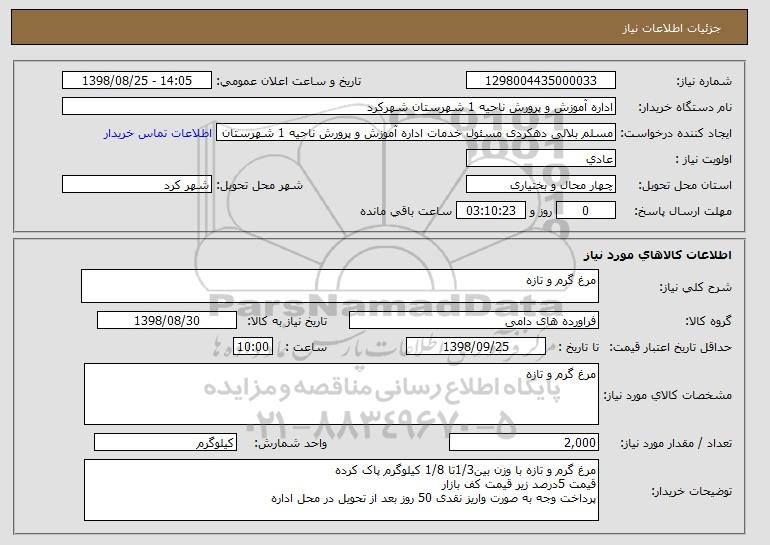
Task: Click the مشخصات کالای مورد نیاز text area
Action: coord(341,394)
